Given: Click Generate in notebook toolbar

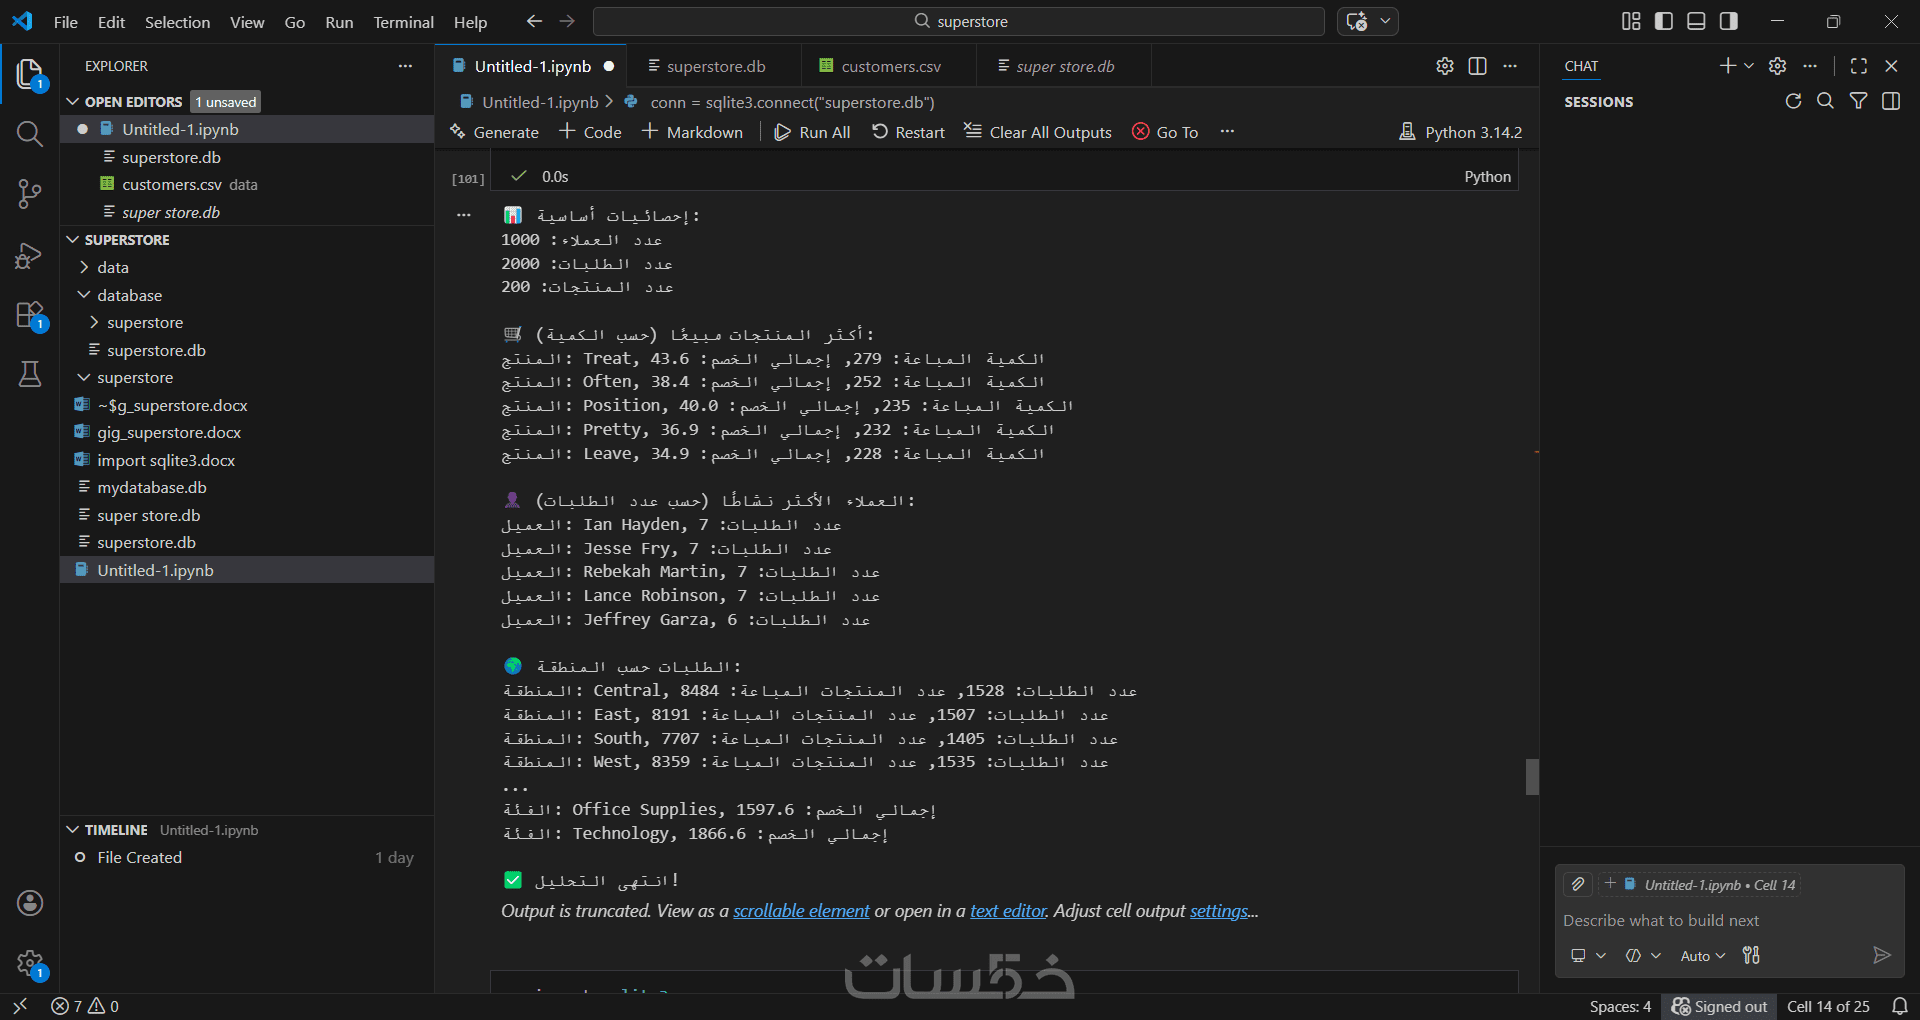Looking at the screenshot, I should tap(494, 132).
